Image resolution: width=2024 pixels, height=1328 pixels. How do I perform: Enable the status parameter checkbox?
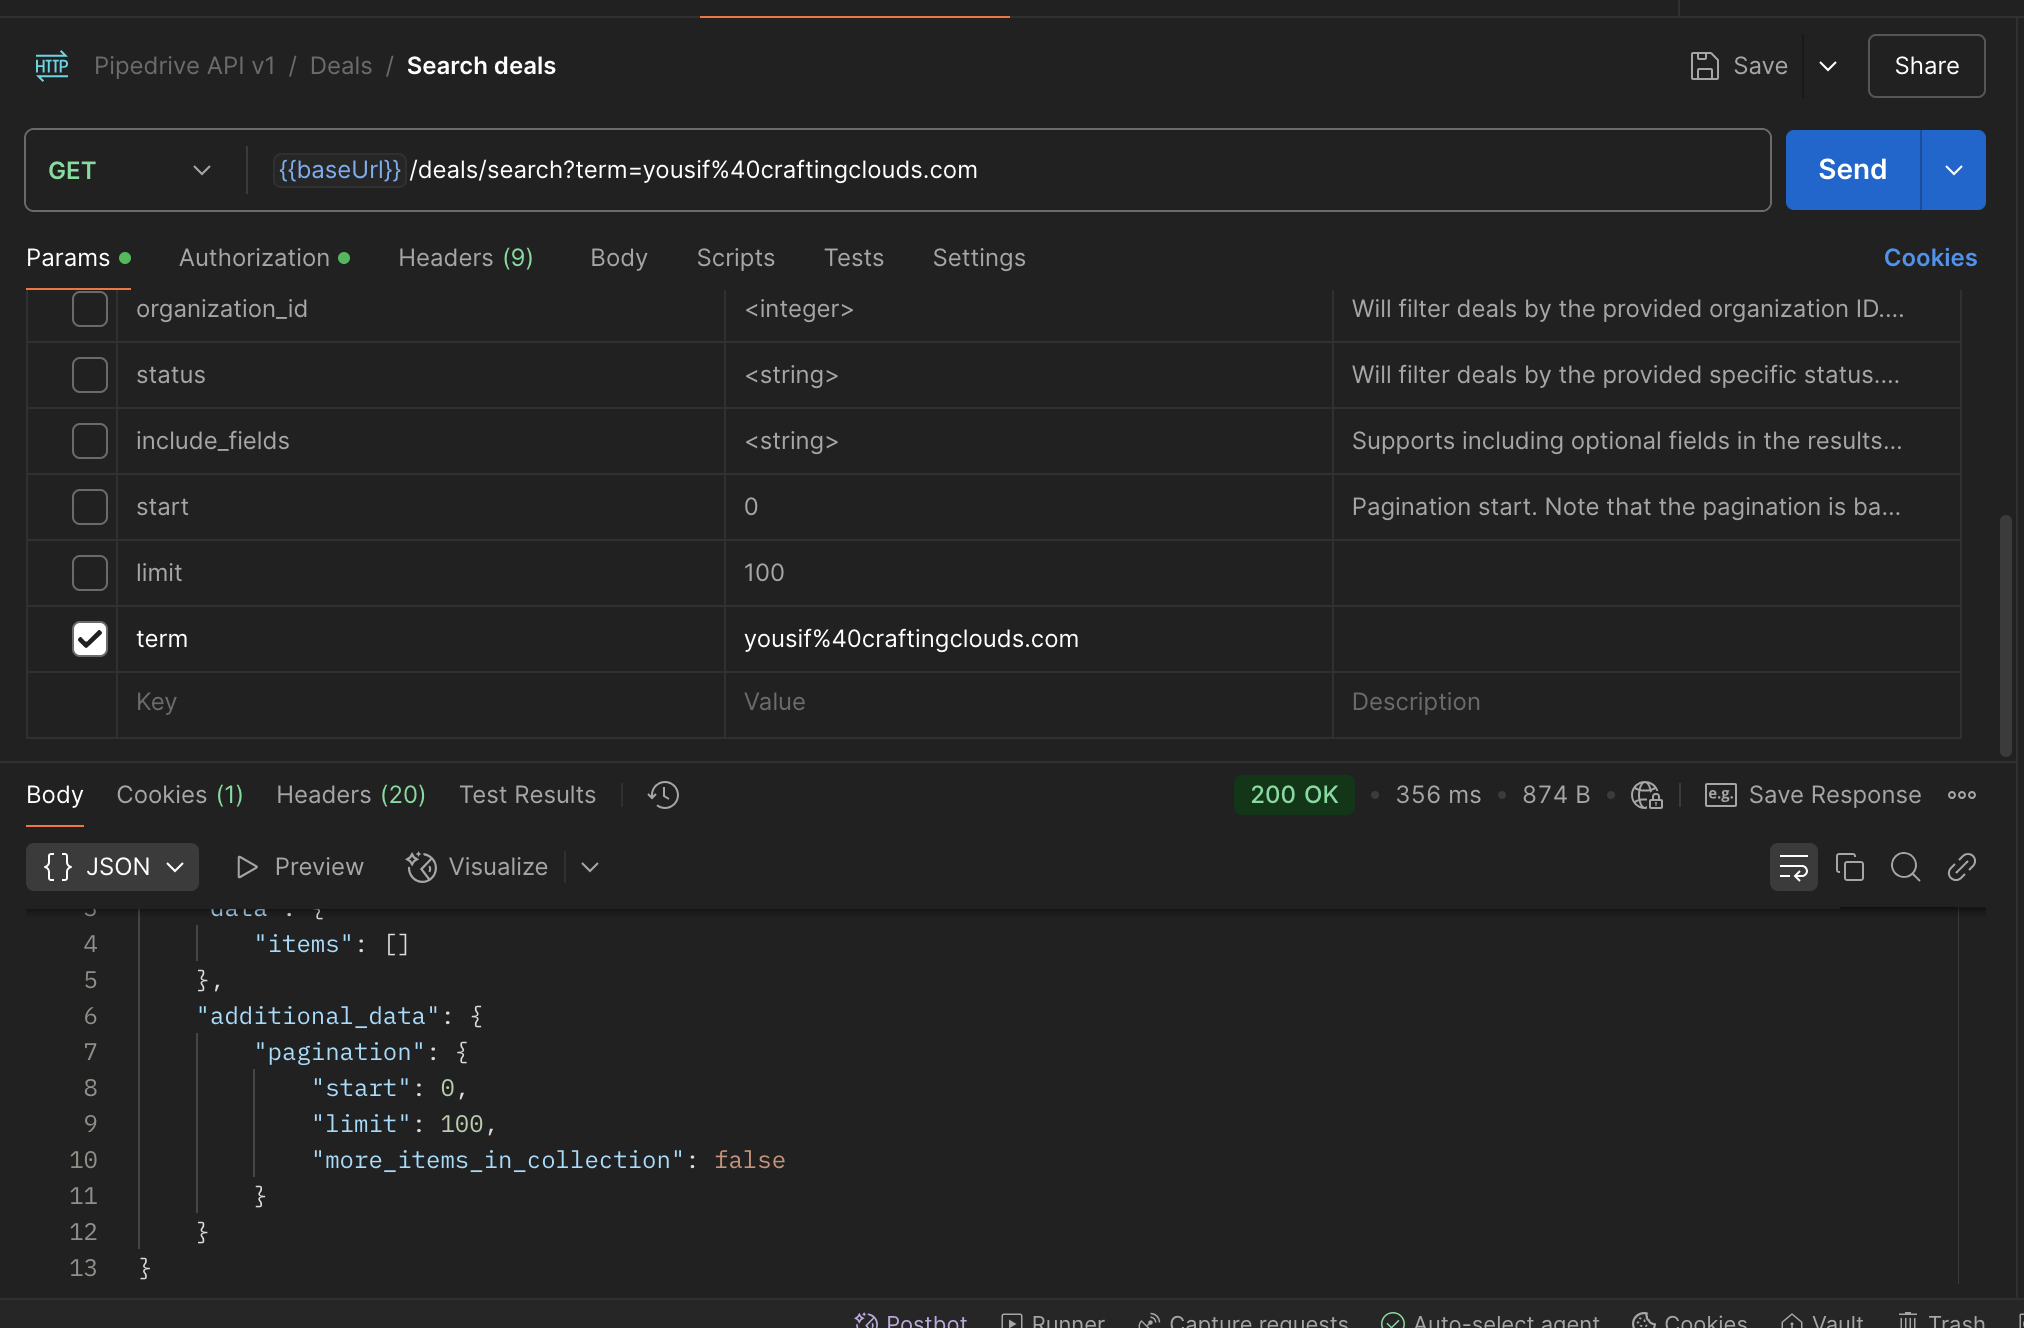click(x=90, y=375)
